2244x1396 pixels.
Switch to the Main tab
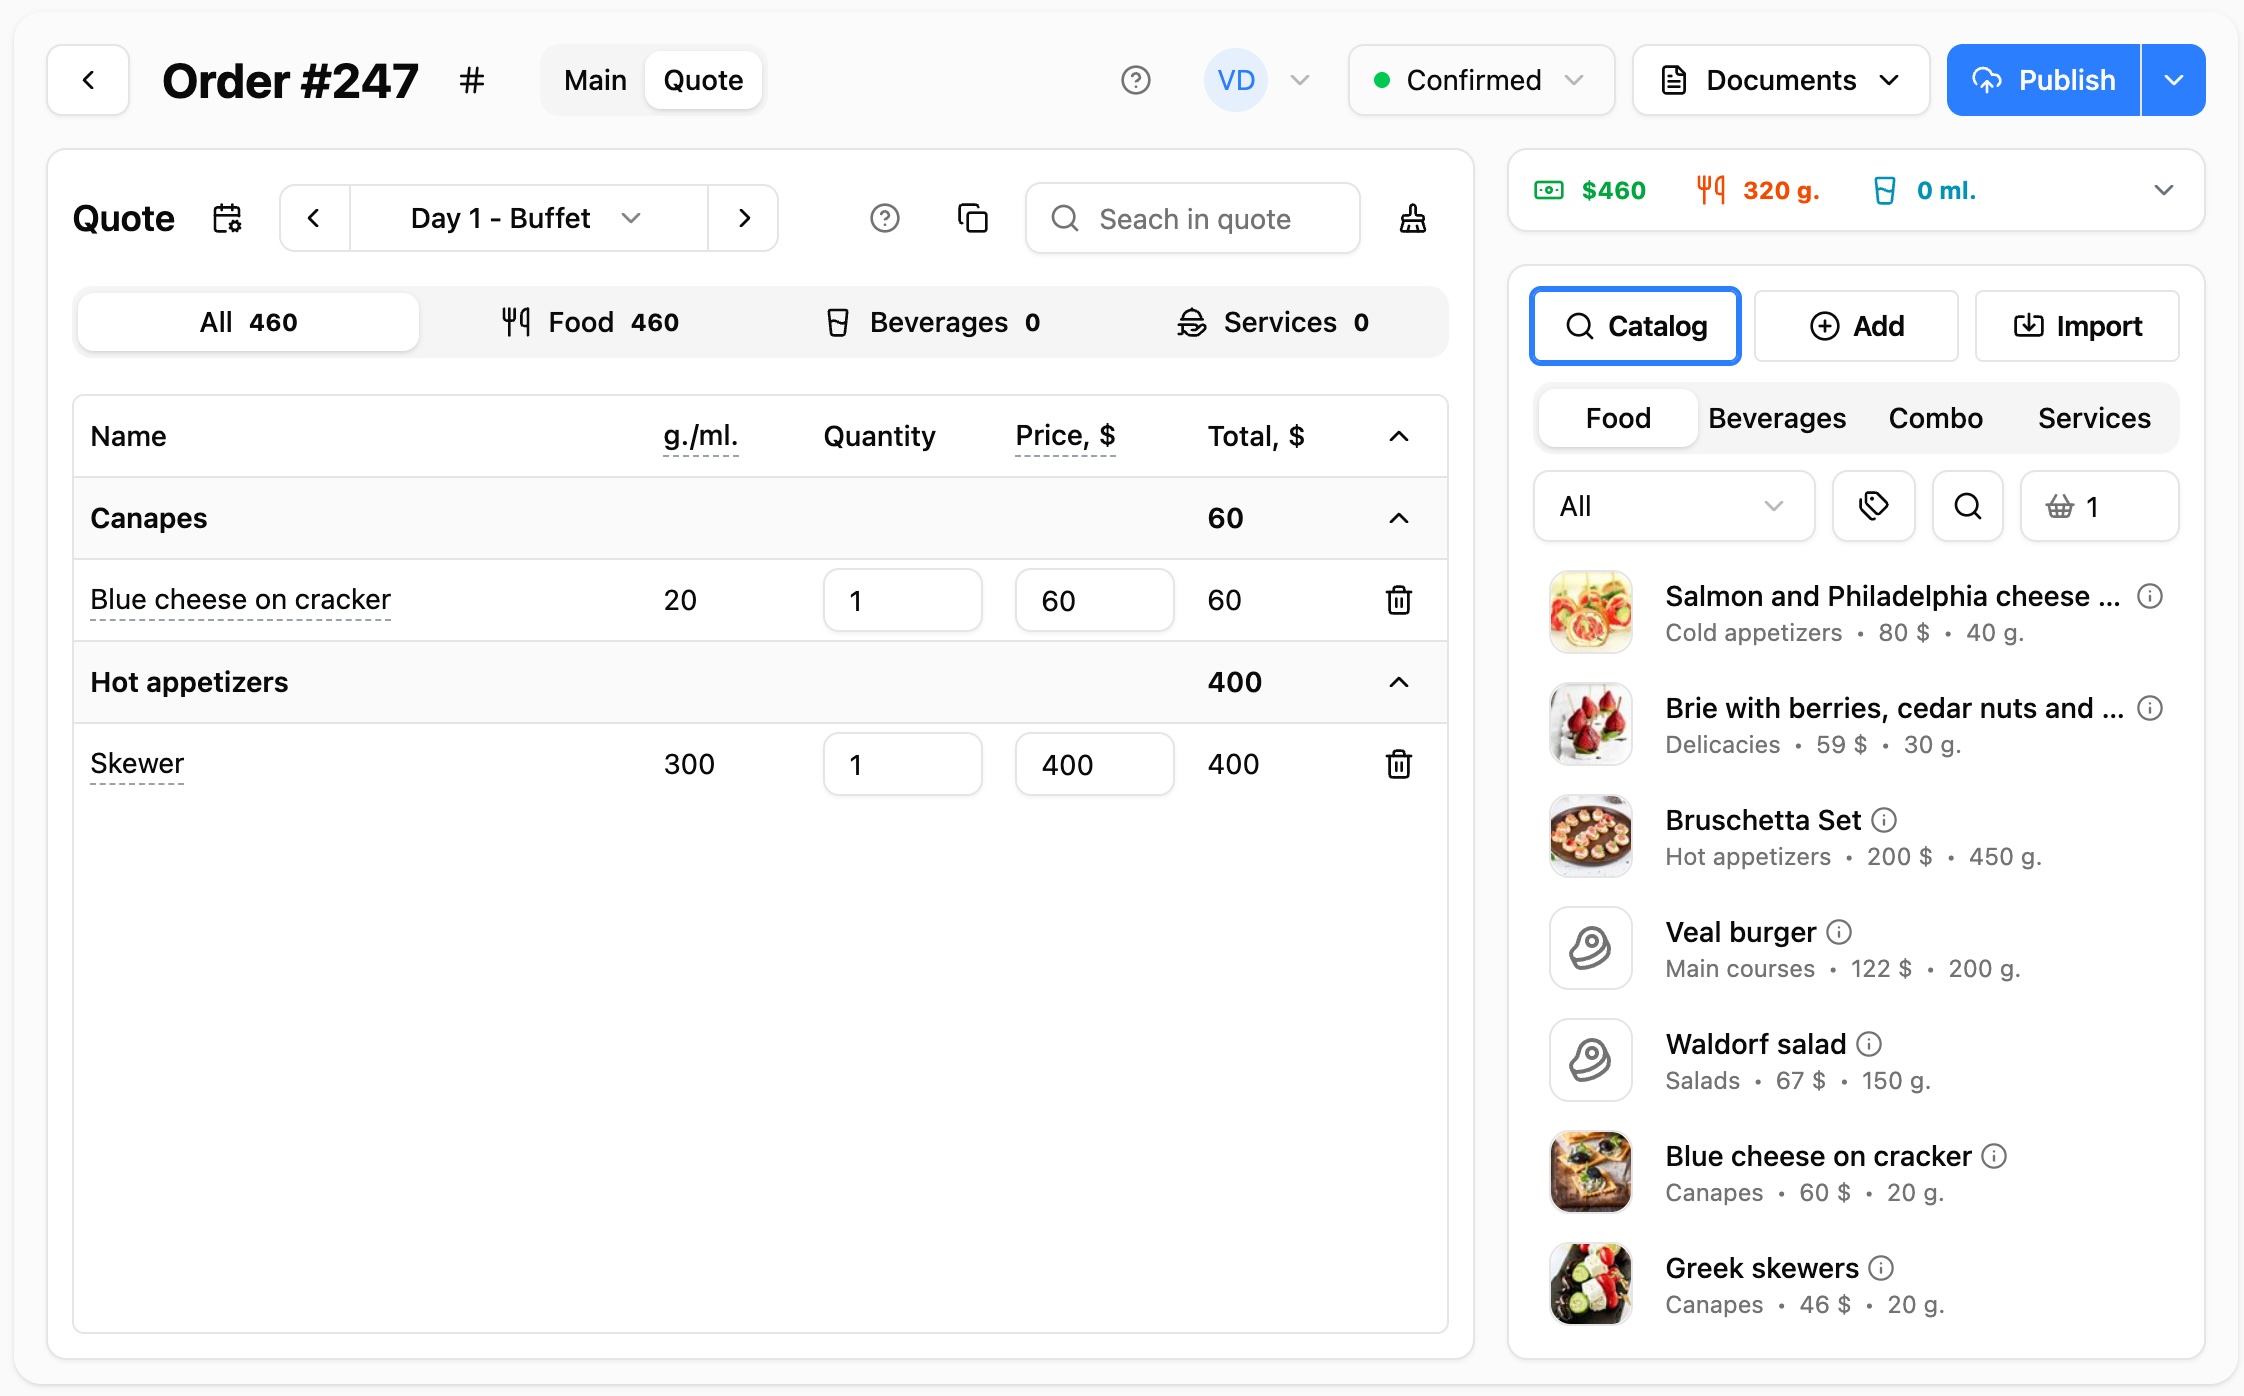tap(595, 80)
